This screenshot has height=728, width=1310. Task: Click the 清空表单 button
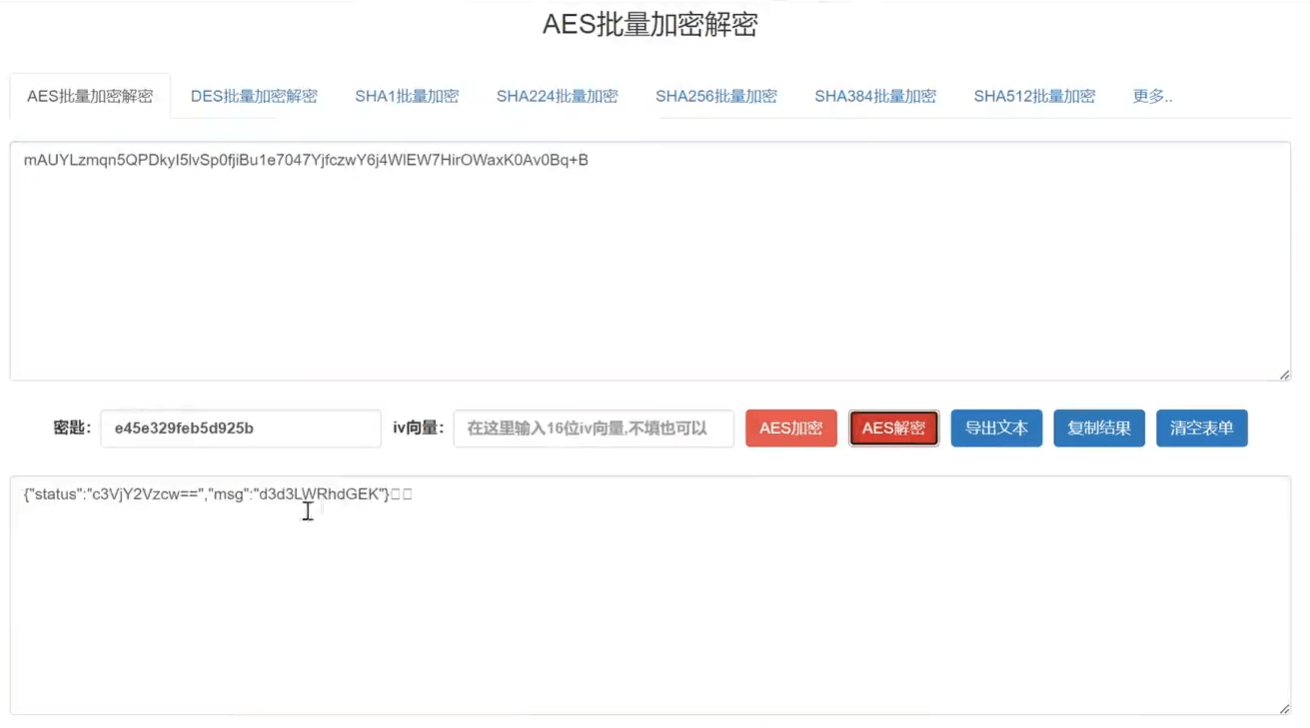tap(1202, 428)
